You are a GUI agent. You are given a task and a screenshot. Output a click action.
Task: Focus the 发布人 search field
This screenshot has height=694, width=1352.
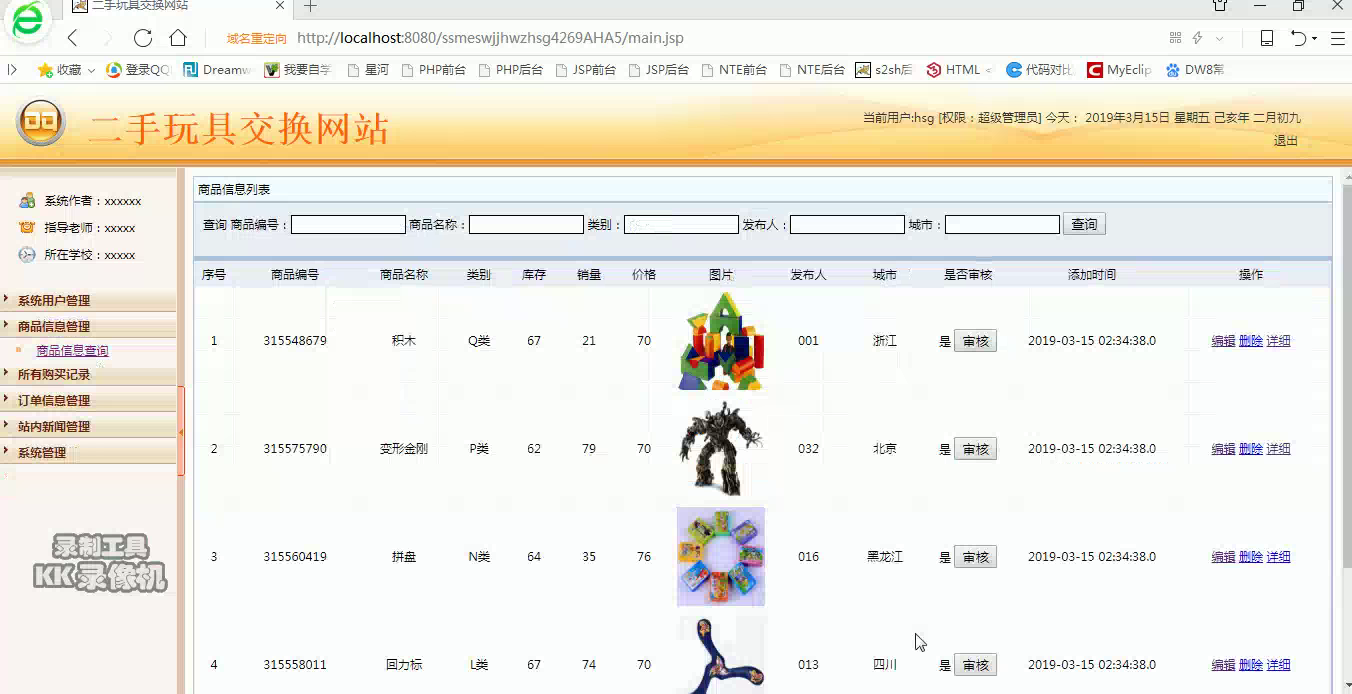coord(847,225)
